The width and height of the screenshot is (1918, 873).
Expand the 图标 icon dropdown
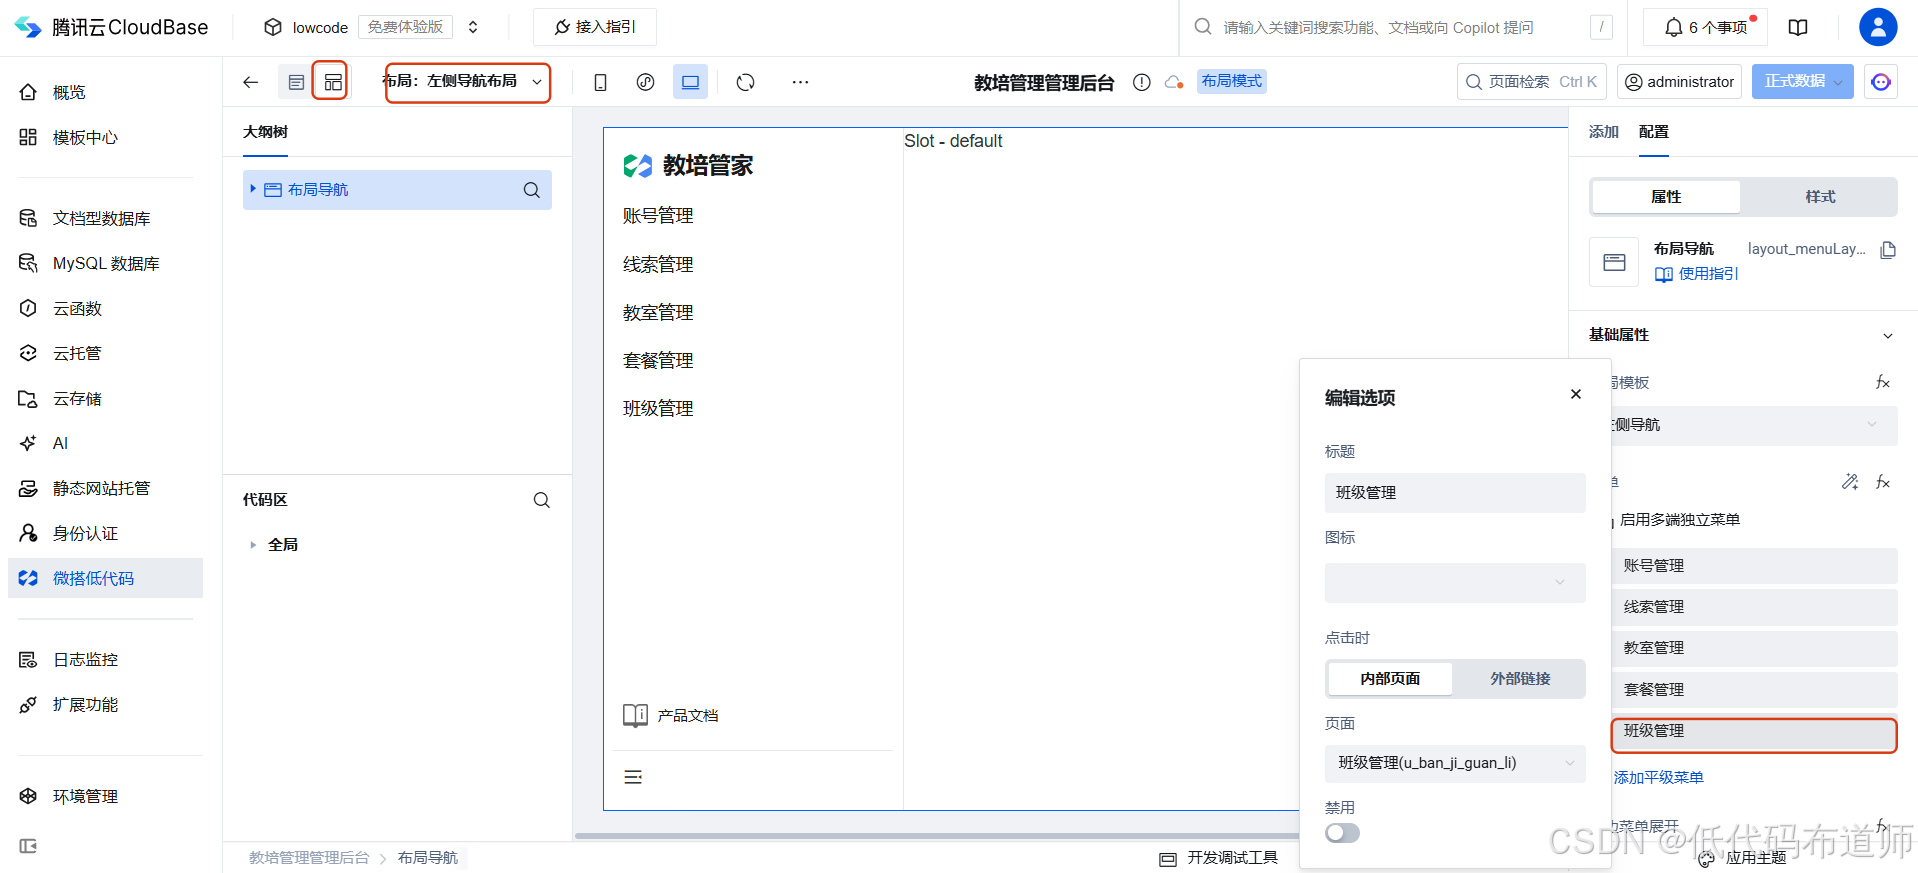(1455, 583)
